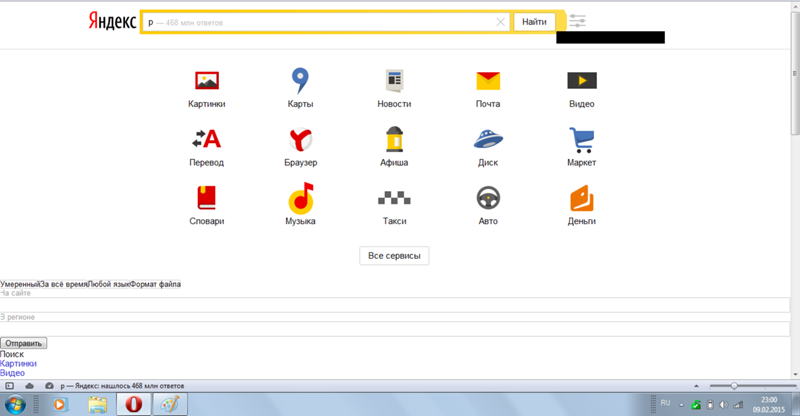
Task: Open the Картинки link at the bottom
Action: (18, 363)
